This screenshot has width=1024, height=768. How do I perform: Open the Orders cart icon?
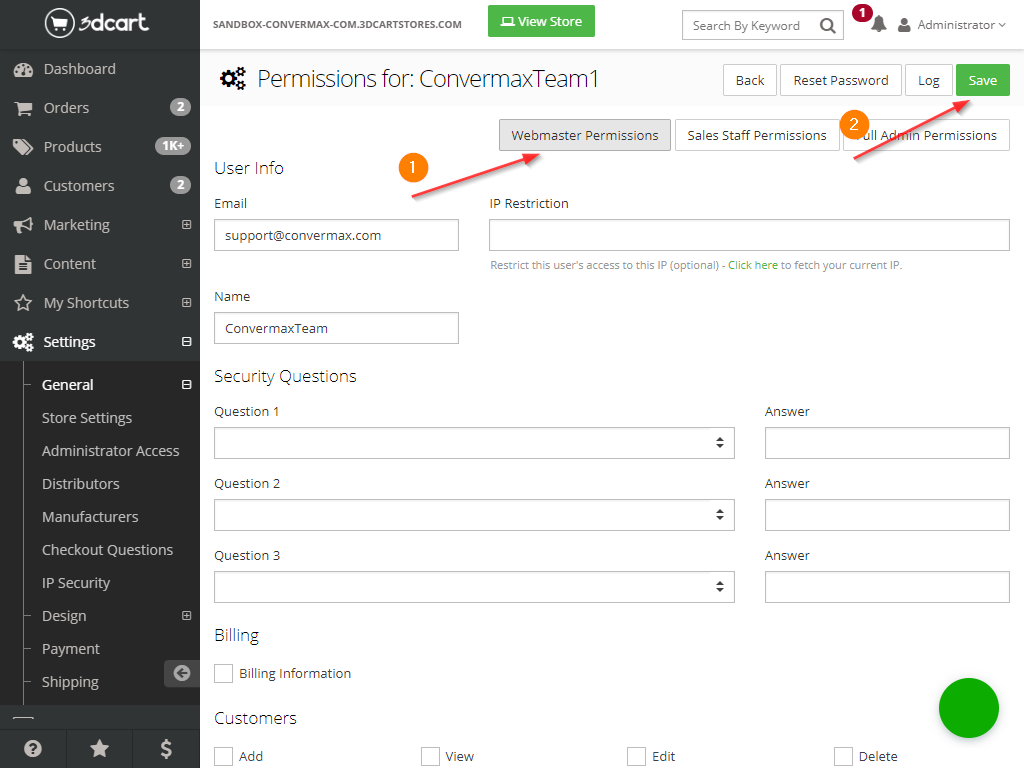click(x=24, y=108)
